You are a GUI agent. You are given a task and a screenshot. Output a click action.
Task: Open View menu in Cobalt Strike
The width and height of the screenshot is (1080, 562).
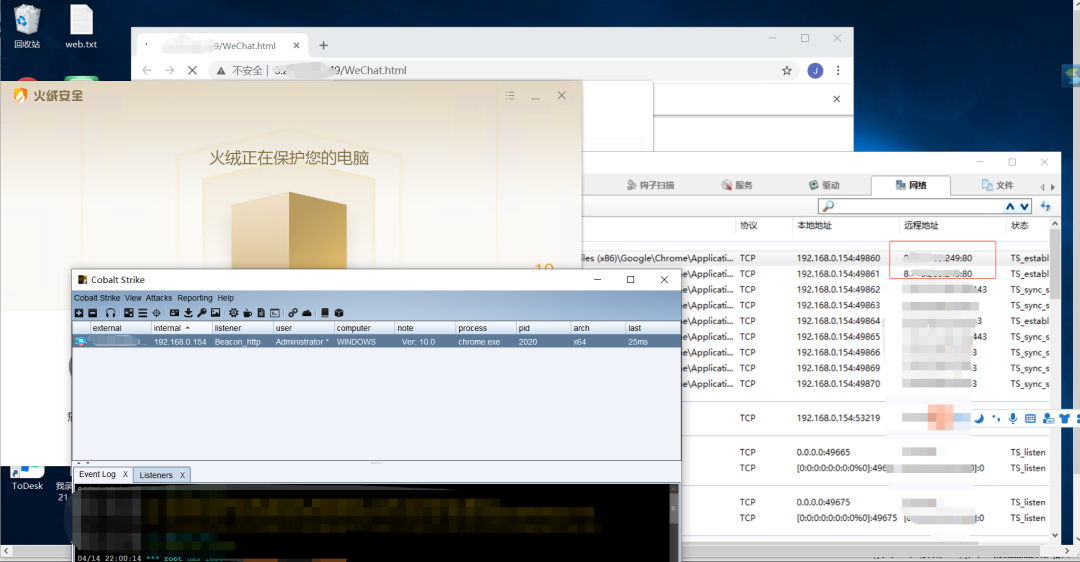pyautogui.click(x=133, y=298)
